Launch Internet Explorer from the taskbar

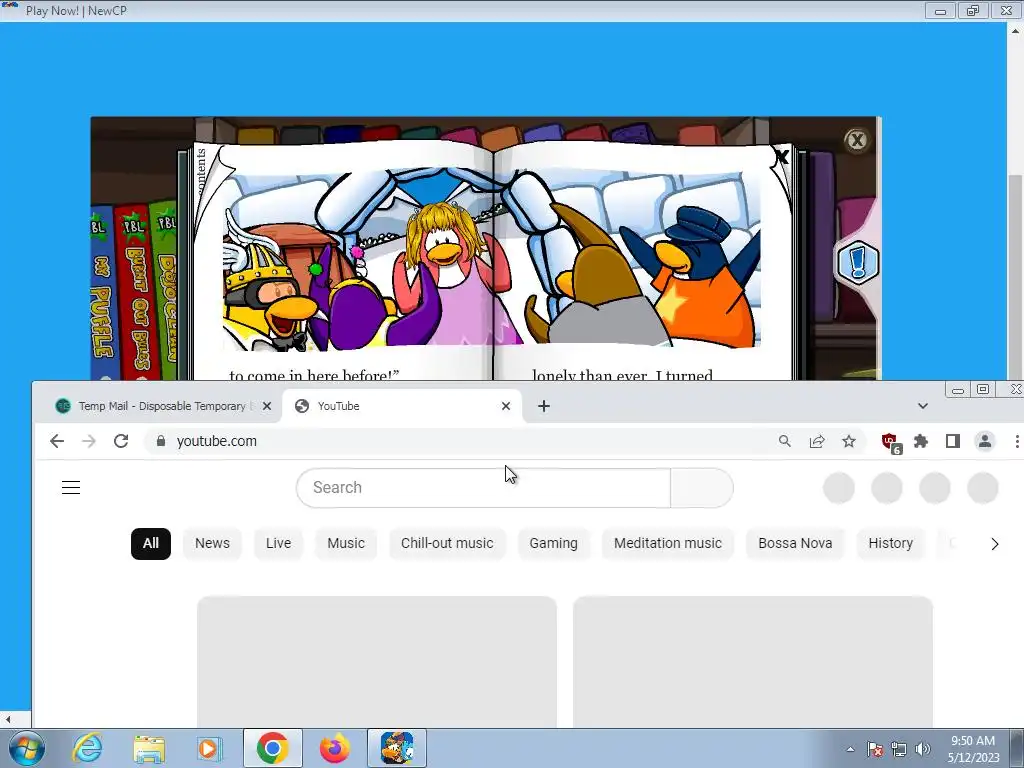tap(87, 748)
